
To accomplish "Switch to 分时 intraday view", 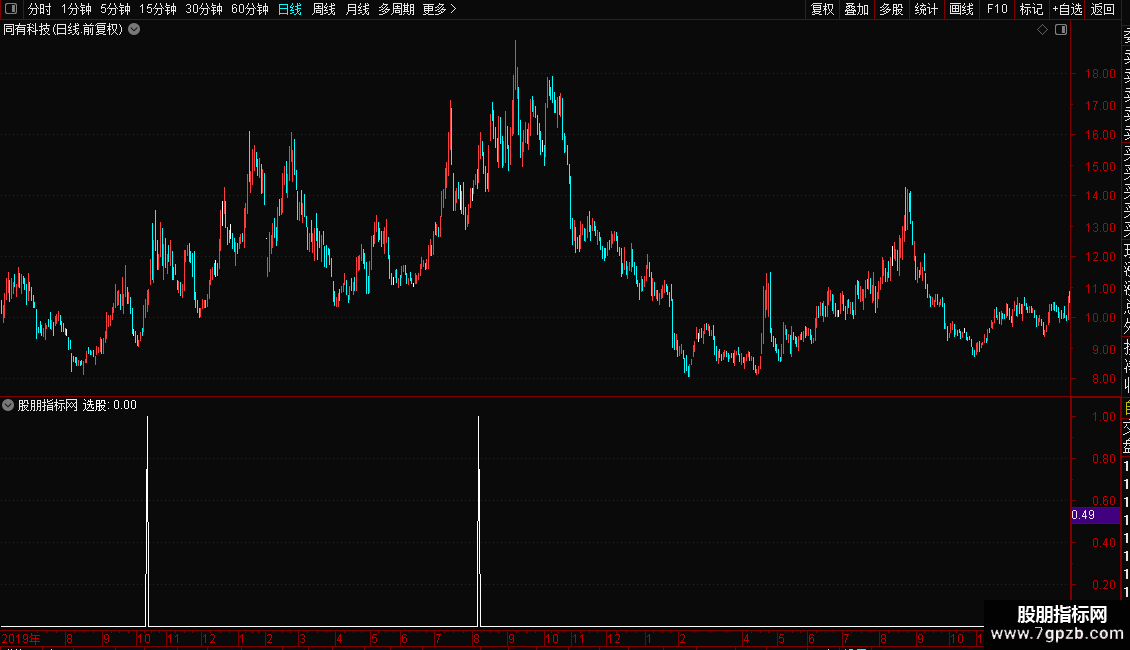I will 40,9.
